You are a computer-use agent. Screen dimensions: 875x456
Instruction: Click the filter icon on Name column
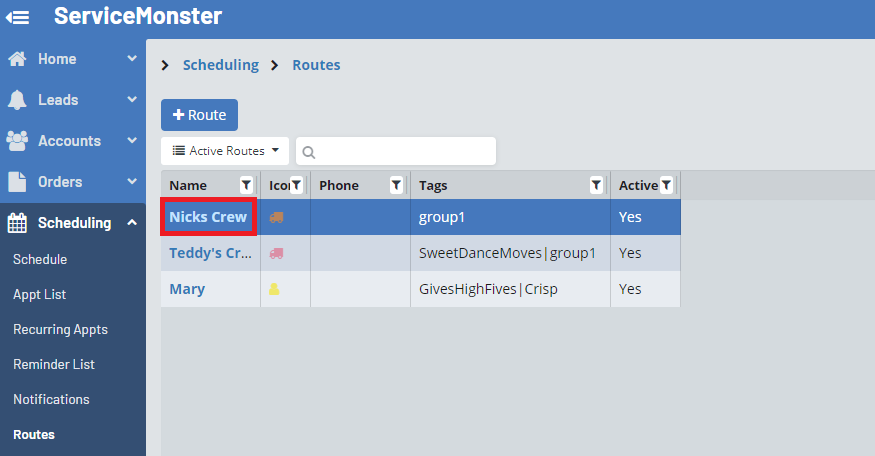[246, 185]
